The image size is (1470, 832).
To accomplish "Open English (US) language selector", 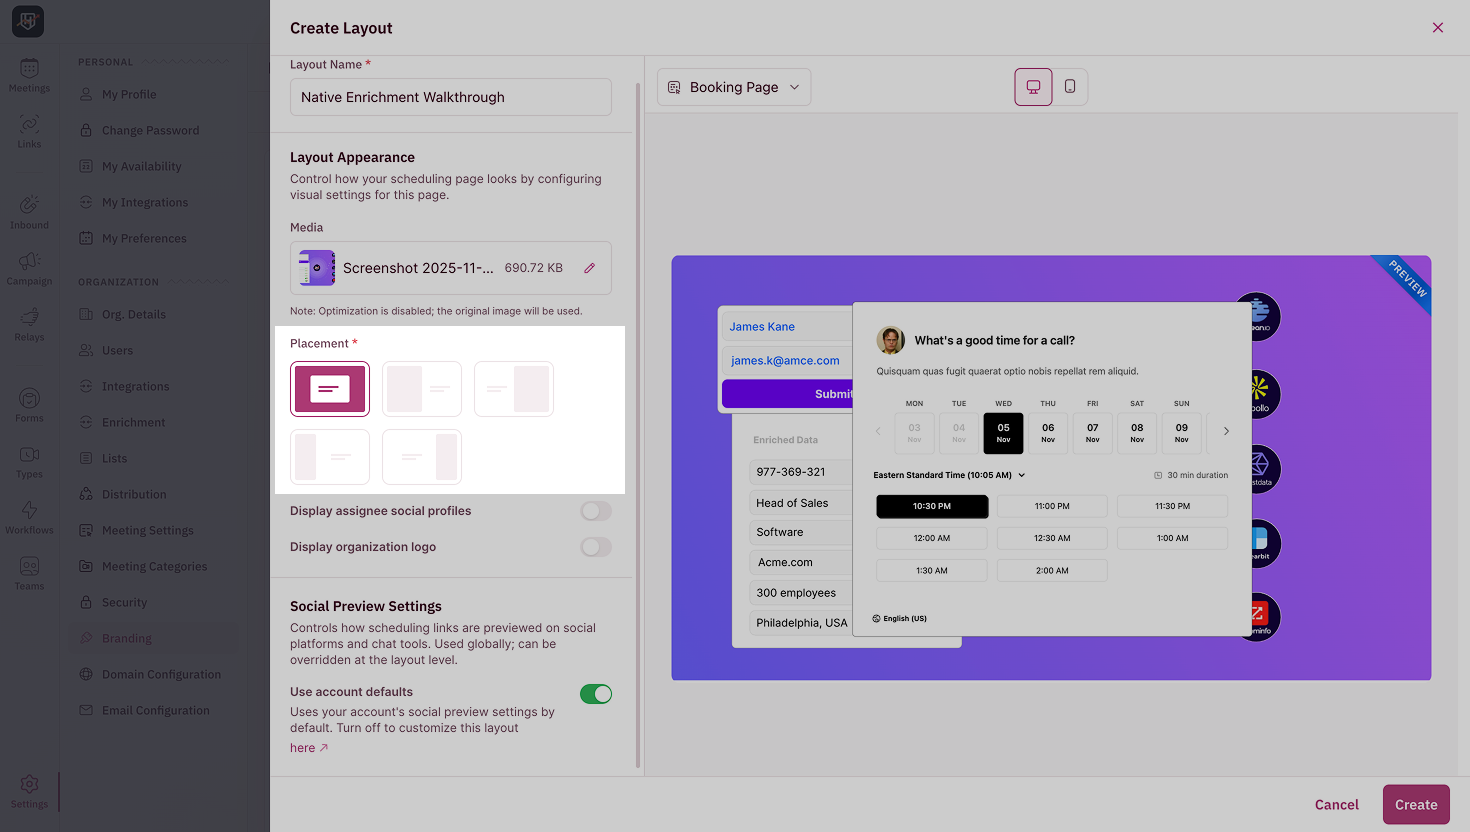I will (900, 618).
